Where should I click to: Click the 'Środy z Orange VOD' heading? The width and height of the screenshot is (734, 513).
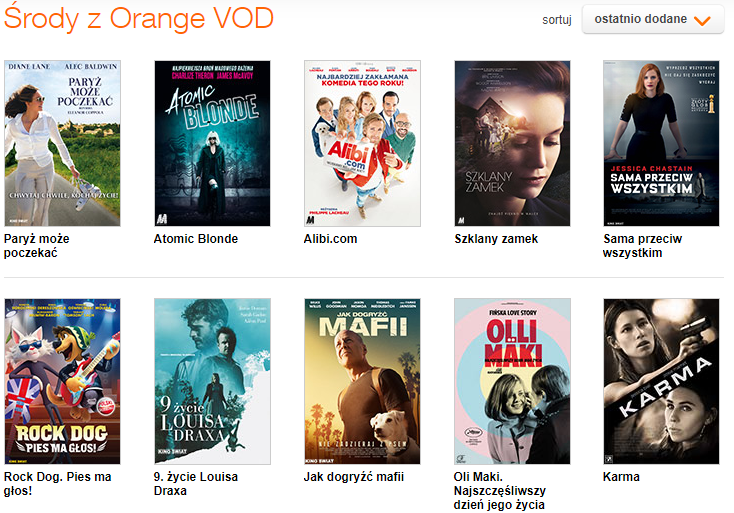pos(139,17)
